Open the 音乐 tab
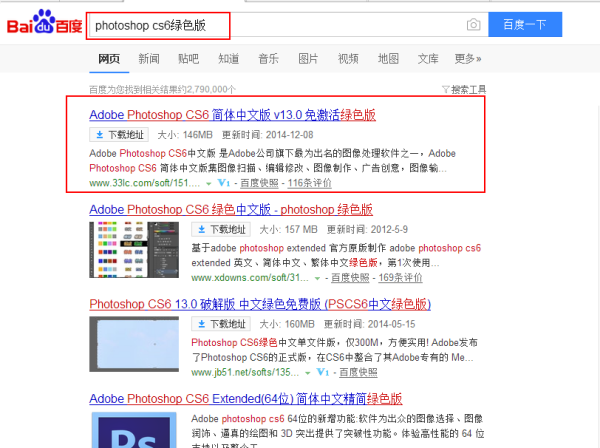 268,59
